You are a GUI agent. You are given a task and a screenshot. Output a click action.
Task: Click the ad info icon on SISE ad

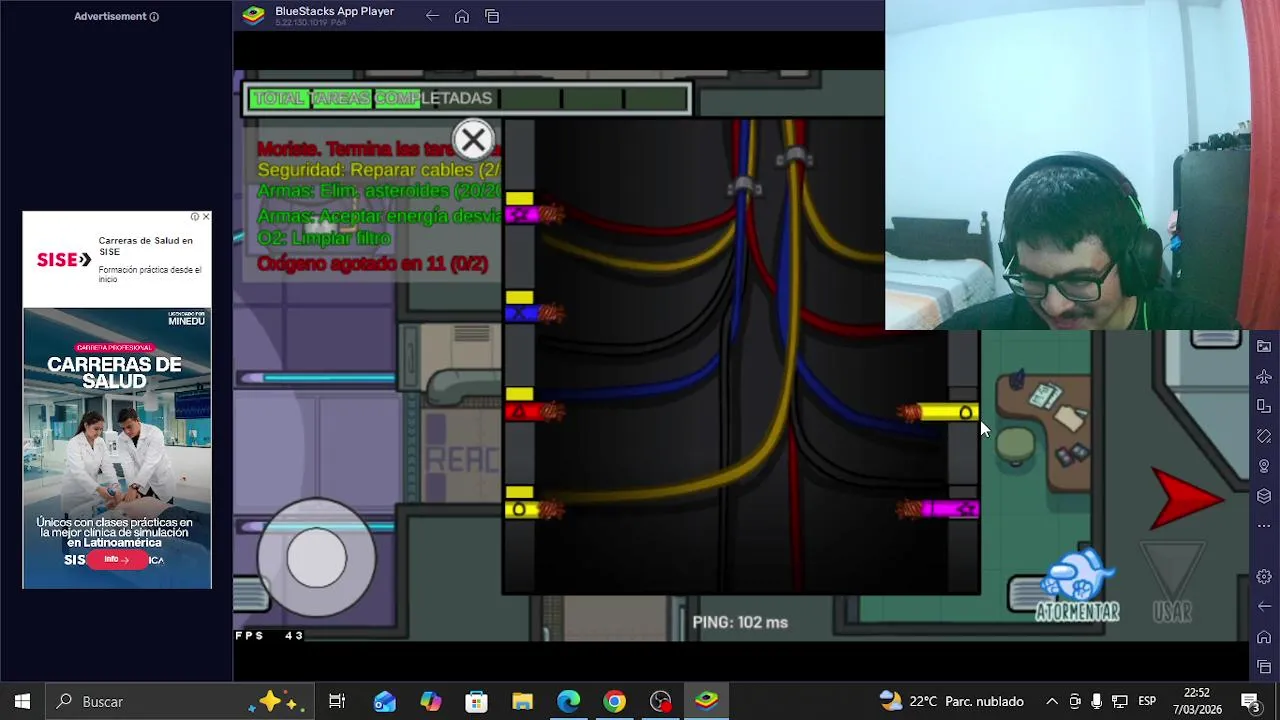[195, 216]
